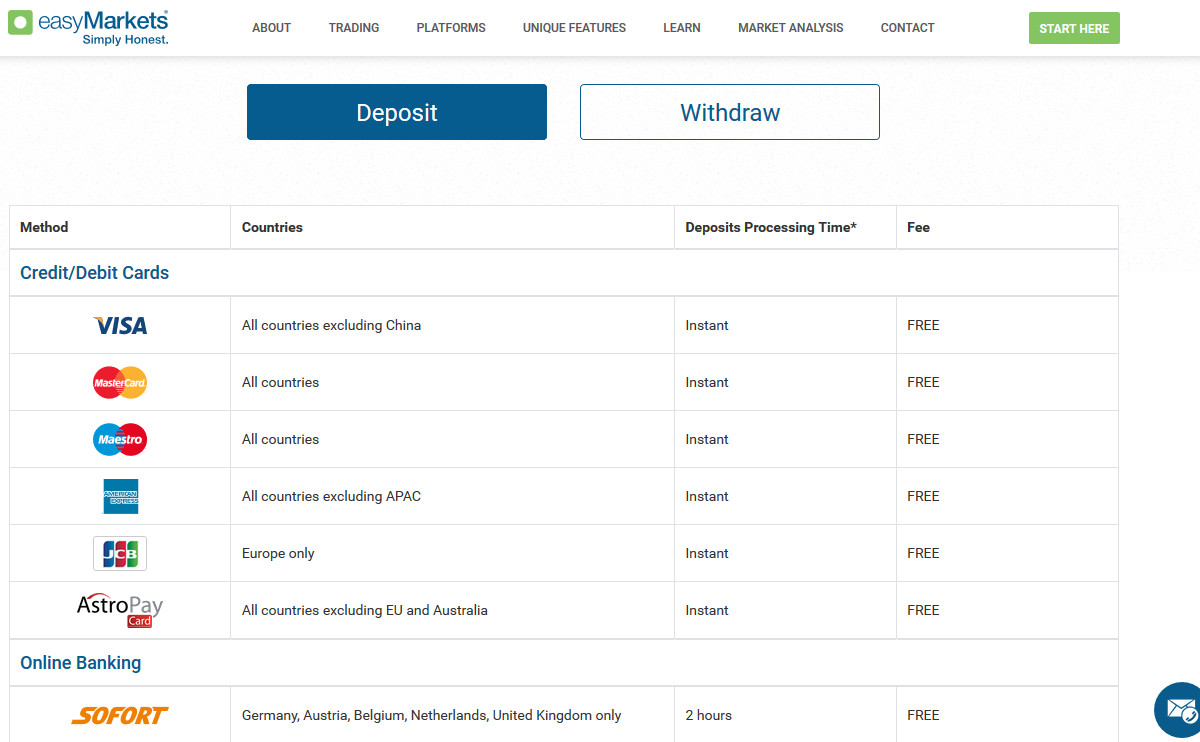Click '2 hours' in the SOFORT row

(x=708, y=715)
